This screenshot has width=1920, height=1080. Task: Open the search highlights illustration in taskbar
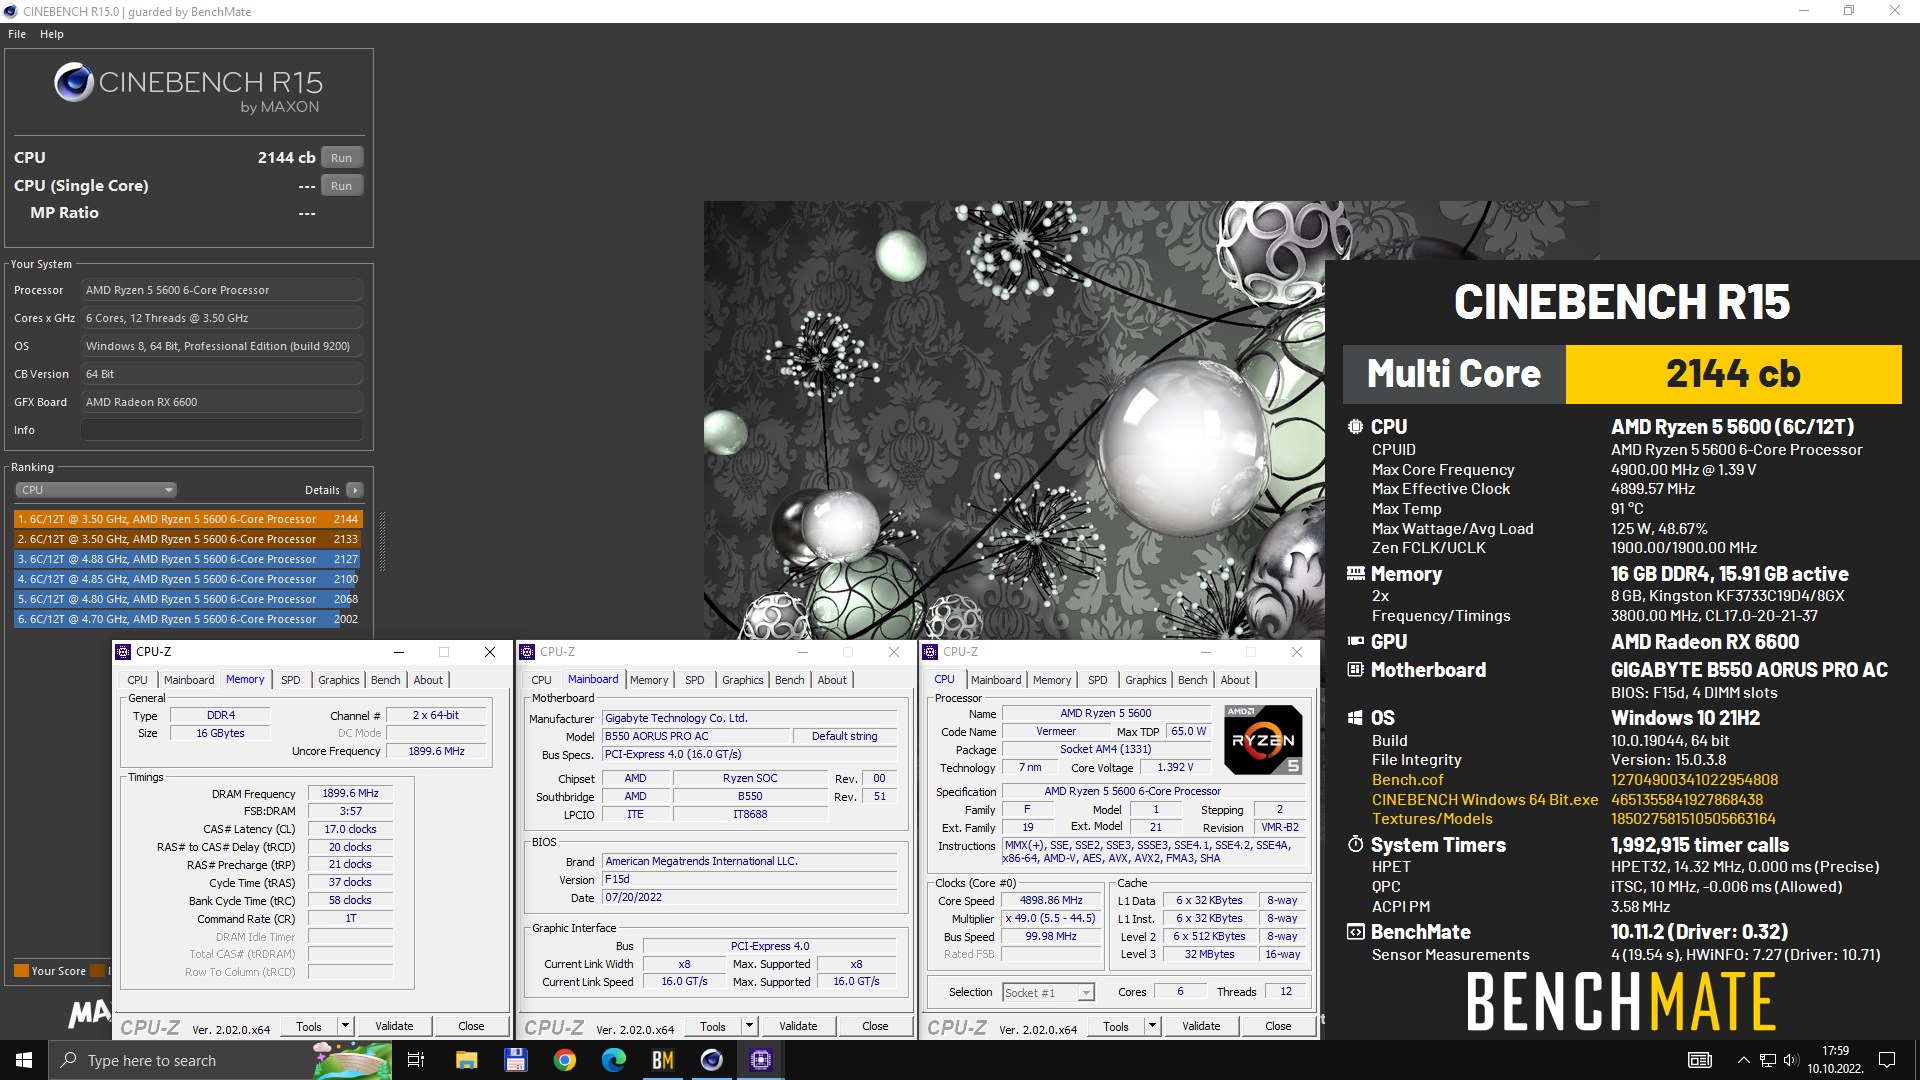(x=352, y=1060)
